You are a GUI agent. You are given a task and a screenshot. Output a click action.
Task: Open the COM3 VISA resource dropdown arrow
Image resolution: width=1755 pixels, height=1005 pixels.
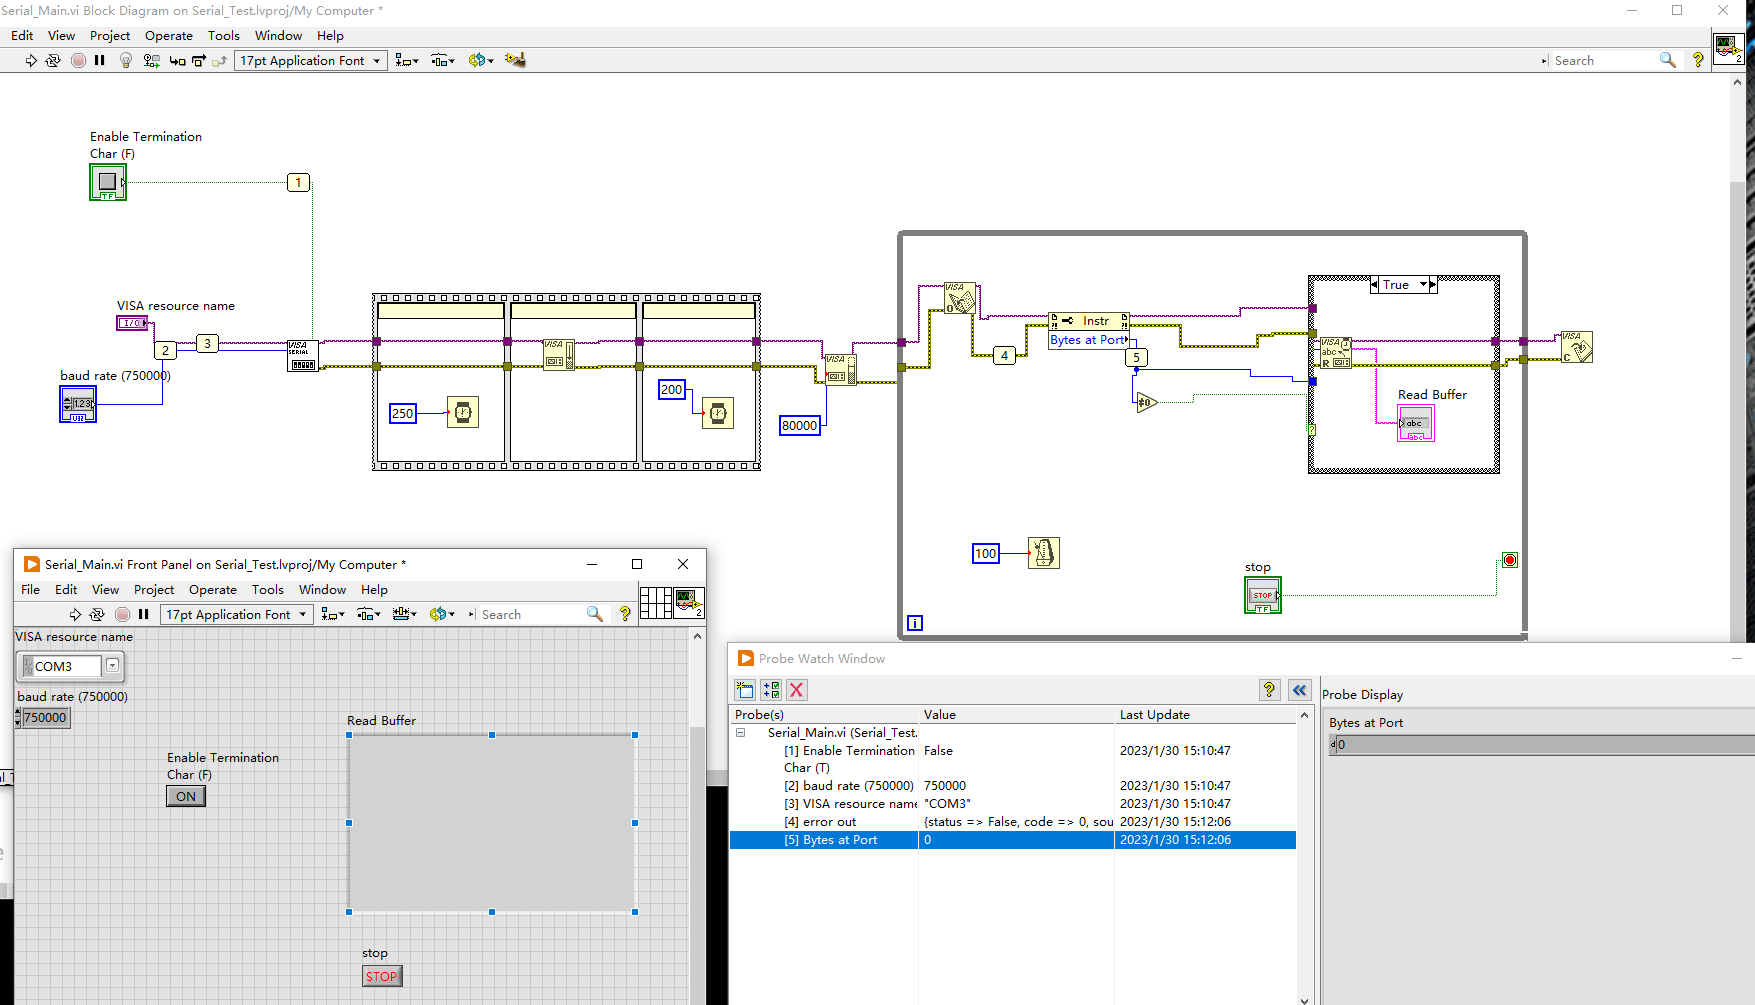pos(113,666)
